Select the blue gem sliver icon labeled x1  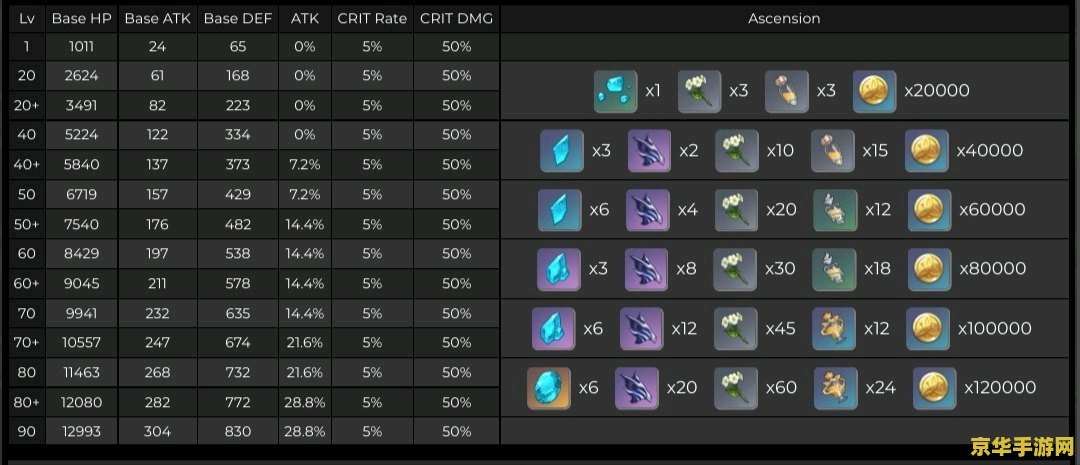point(616,92)
